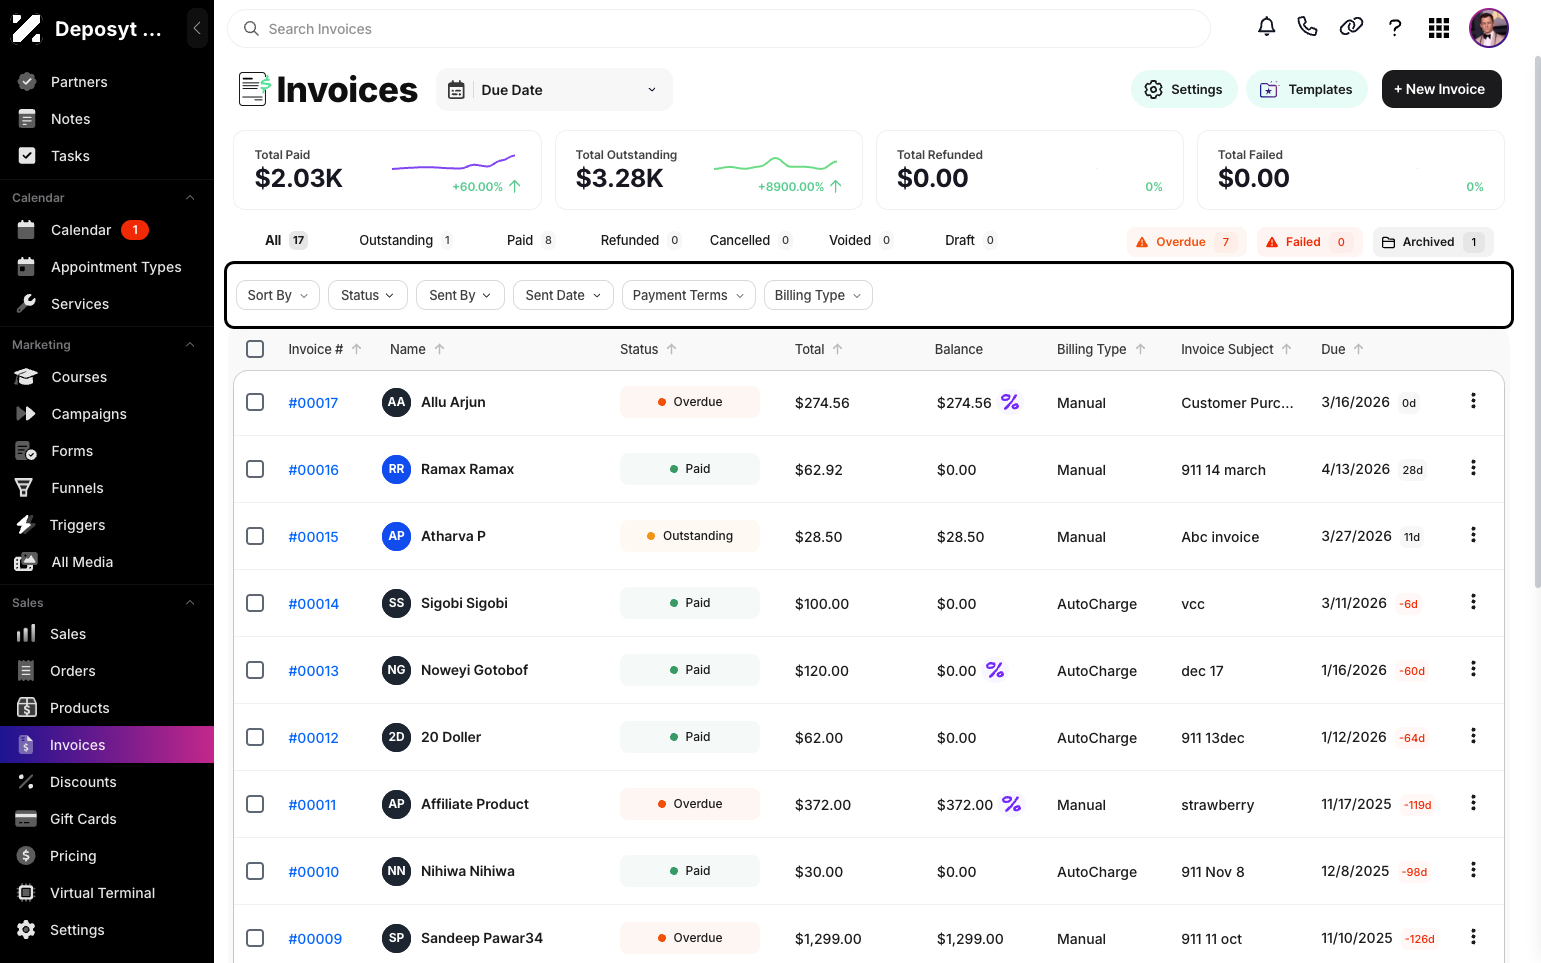Click the discount icon on Allu Arjun balance

1010,402
